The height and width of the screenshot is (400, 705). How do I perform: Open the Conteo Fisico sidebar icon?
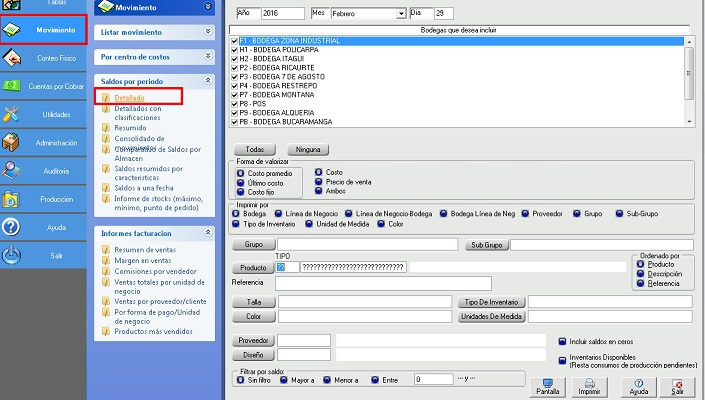click(13, 58)
